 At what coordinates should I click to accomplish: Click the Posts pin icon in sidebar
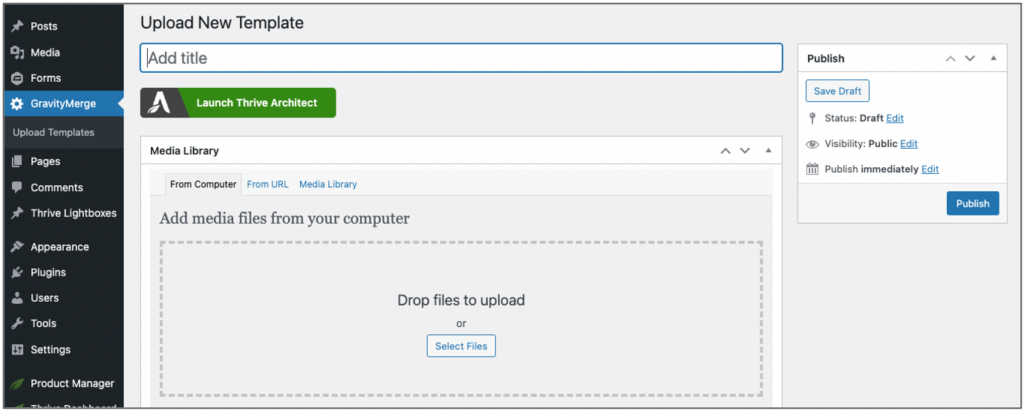[17, 26]
